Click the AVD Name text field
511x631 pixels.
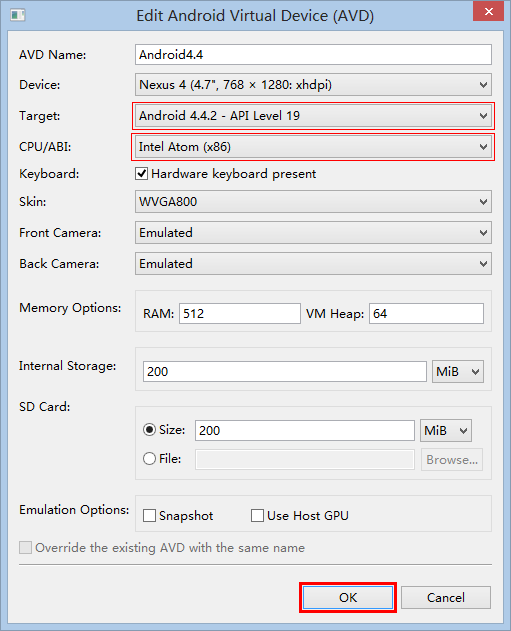tap(313, 54)
